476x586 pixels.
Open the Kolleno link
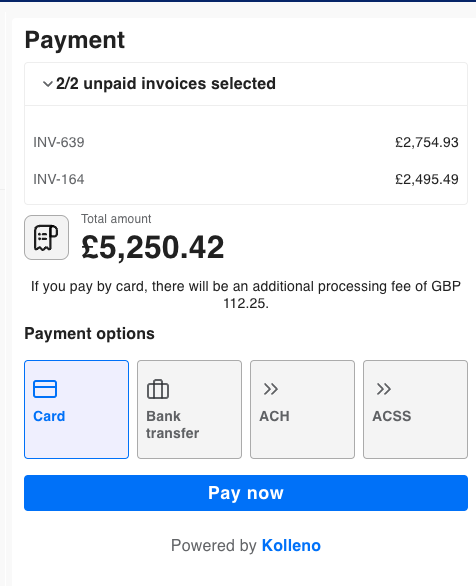pyautogui.click(x=291, y=546)
